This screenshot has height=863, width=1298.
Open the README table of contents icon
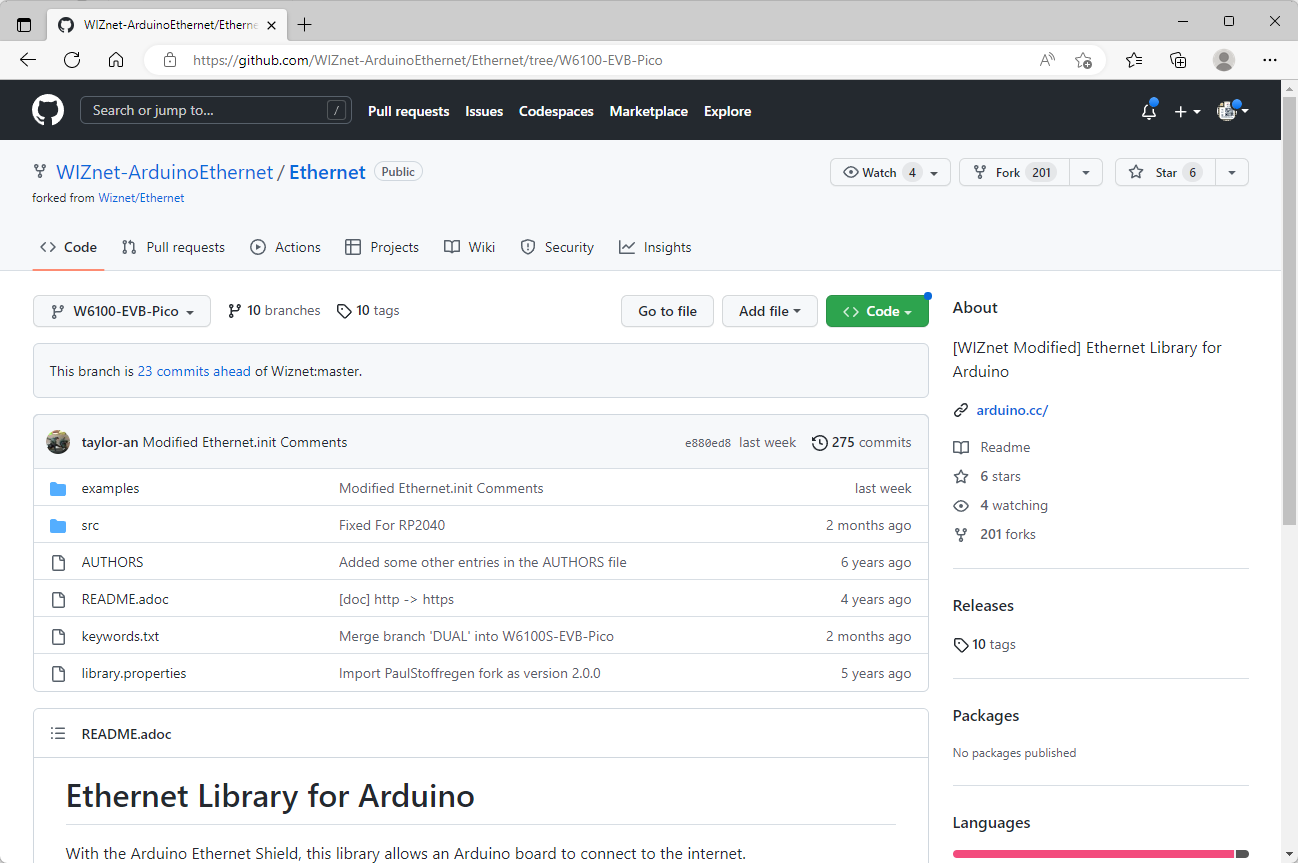click(58, 734)
